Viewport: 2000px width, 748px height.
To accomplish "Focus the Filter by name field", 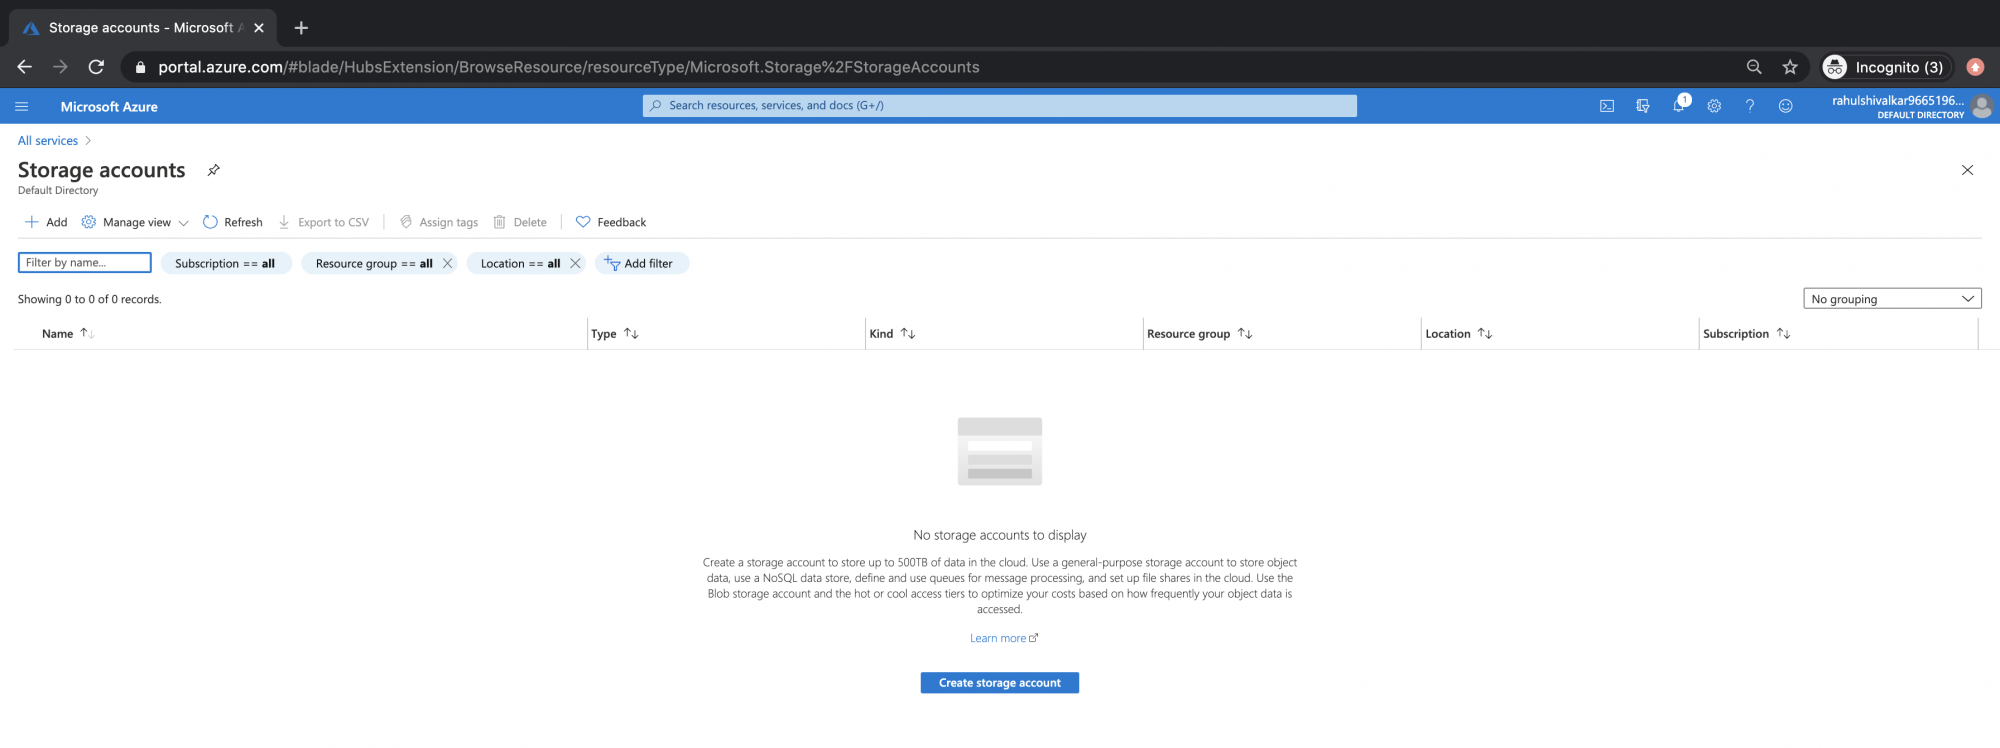I will point(85,263).
